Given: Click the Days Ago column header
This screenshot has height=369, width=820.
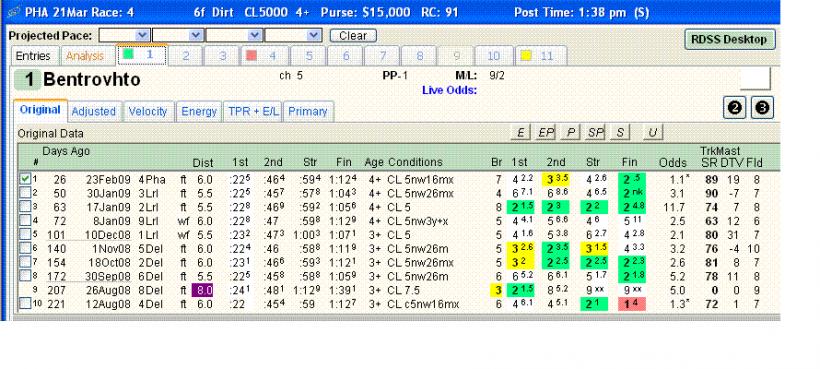Looking at the screenshot, I should click(x=66, y=151).
